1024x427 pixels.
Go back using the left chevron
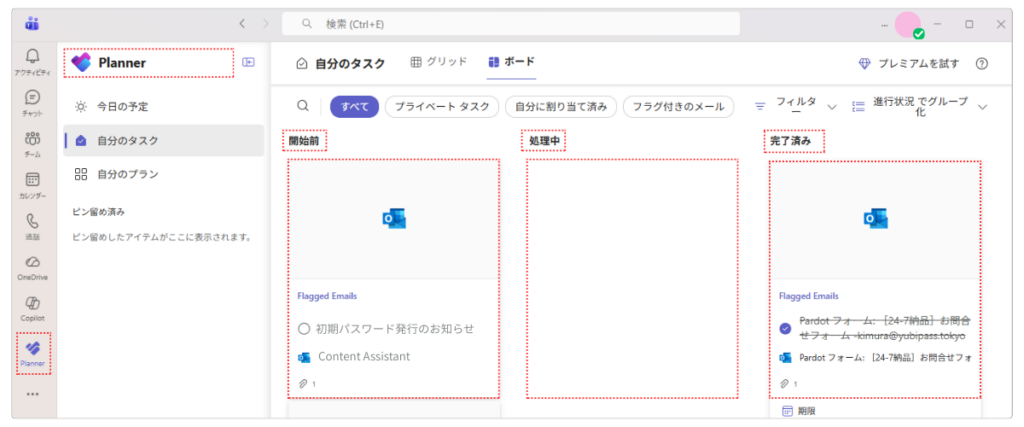pyautogui.click(x=242, y=24)
